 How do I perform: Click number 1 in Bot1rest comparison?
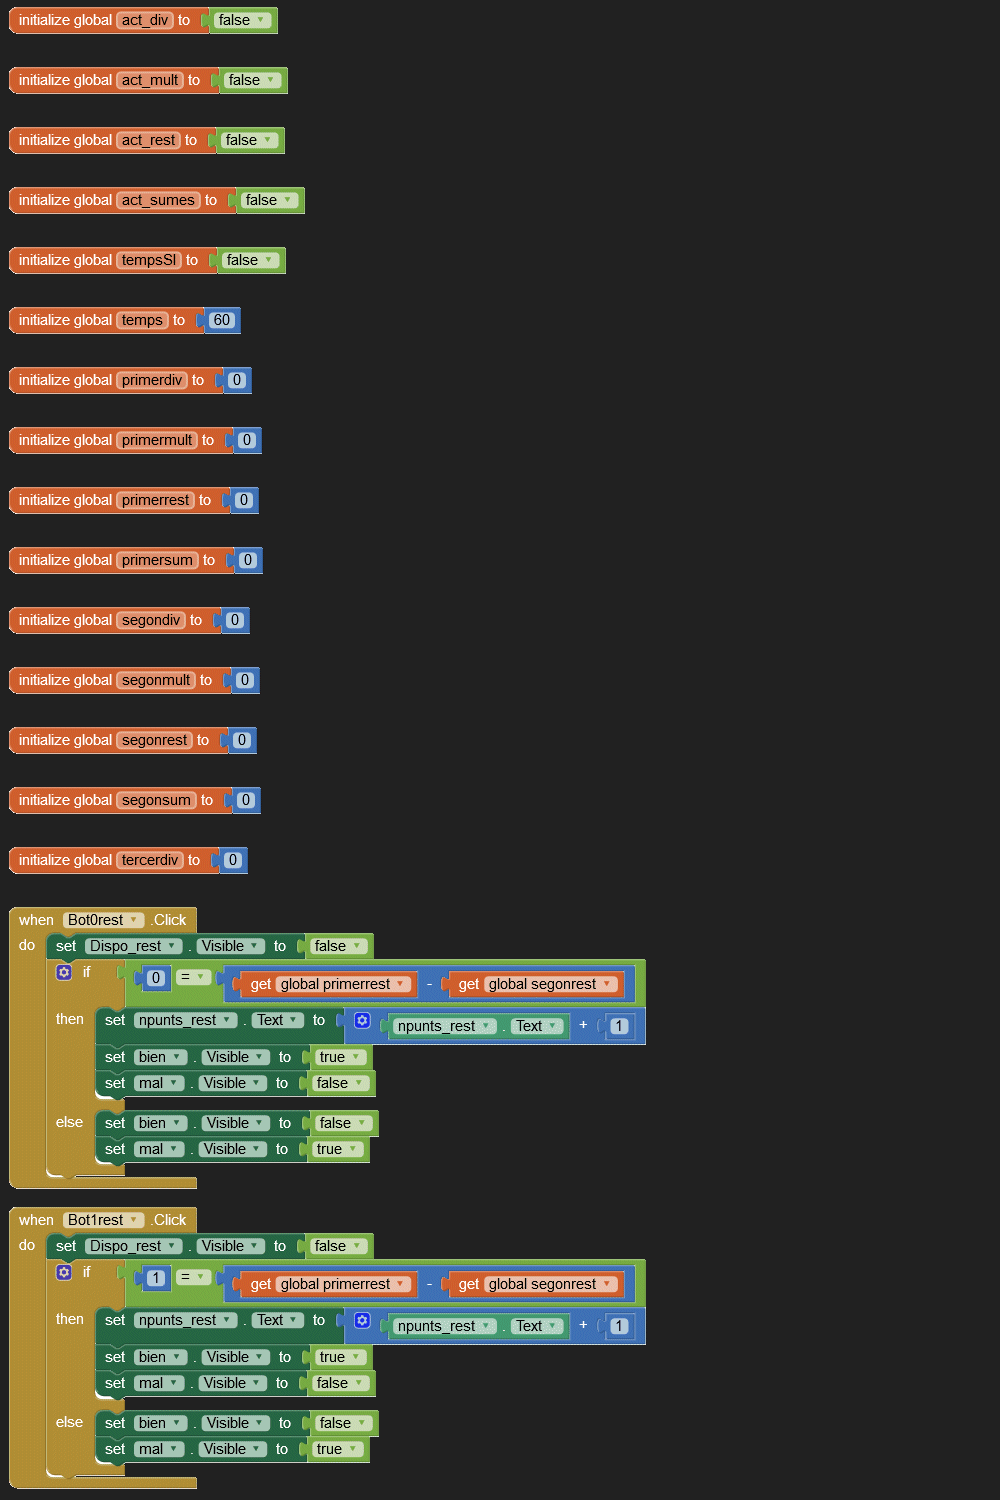(x=155, y=1278)
